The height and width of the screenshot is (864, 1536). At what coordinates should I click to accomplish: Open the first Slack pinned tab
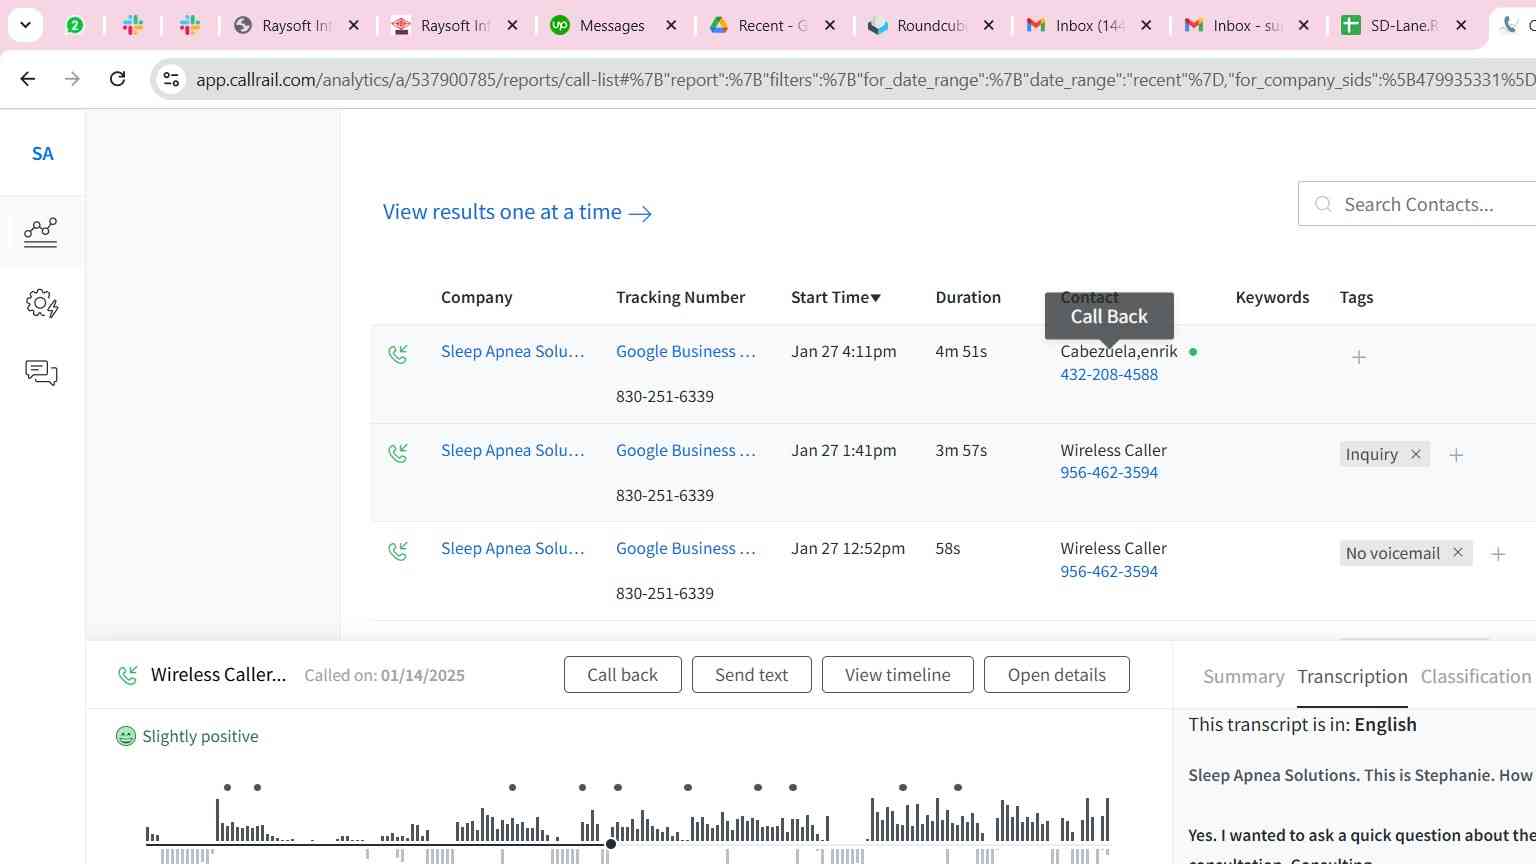(133, 26)
